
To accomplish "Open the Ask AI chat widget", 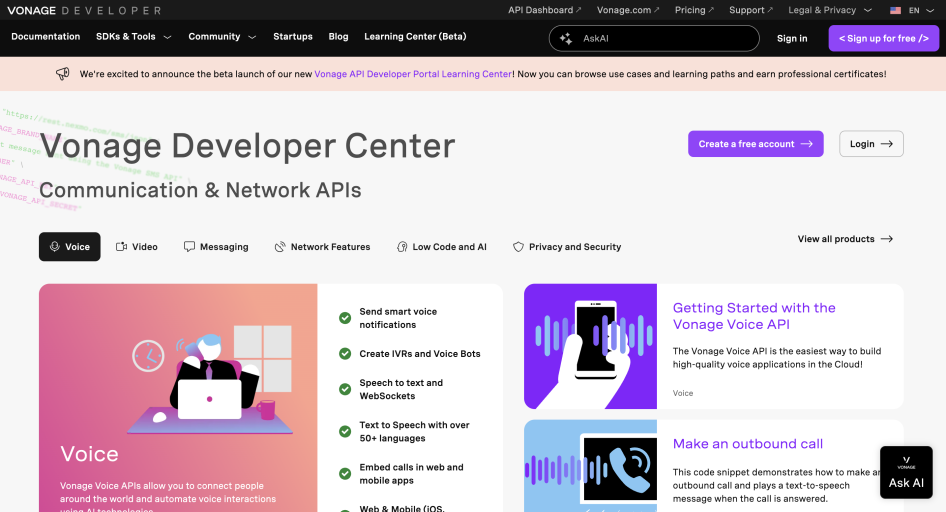I will coord(906,472).
